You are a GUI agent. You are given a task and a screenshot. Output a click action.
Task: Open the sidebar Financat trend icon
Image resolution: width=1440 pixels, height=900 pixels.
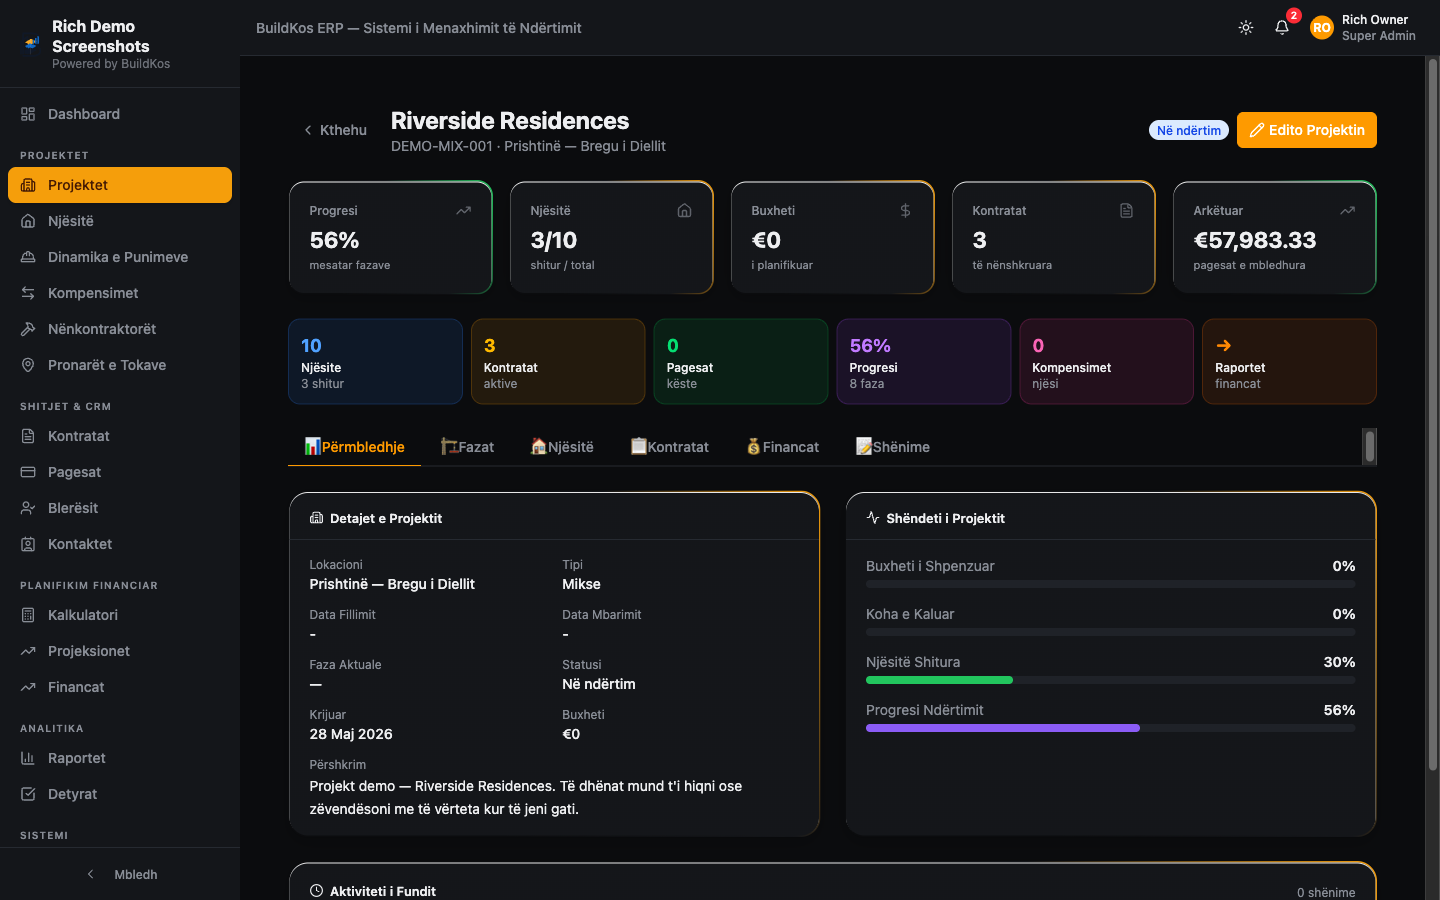(x=28, y=687)
